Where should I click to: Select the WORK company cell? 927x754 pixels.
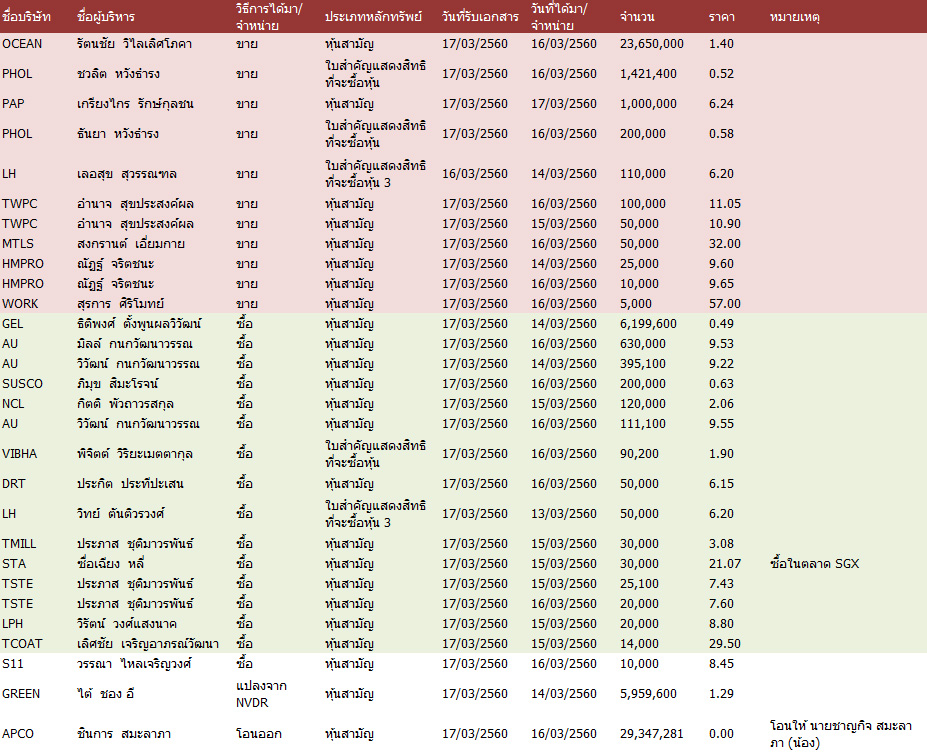[x=20, y=303]
